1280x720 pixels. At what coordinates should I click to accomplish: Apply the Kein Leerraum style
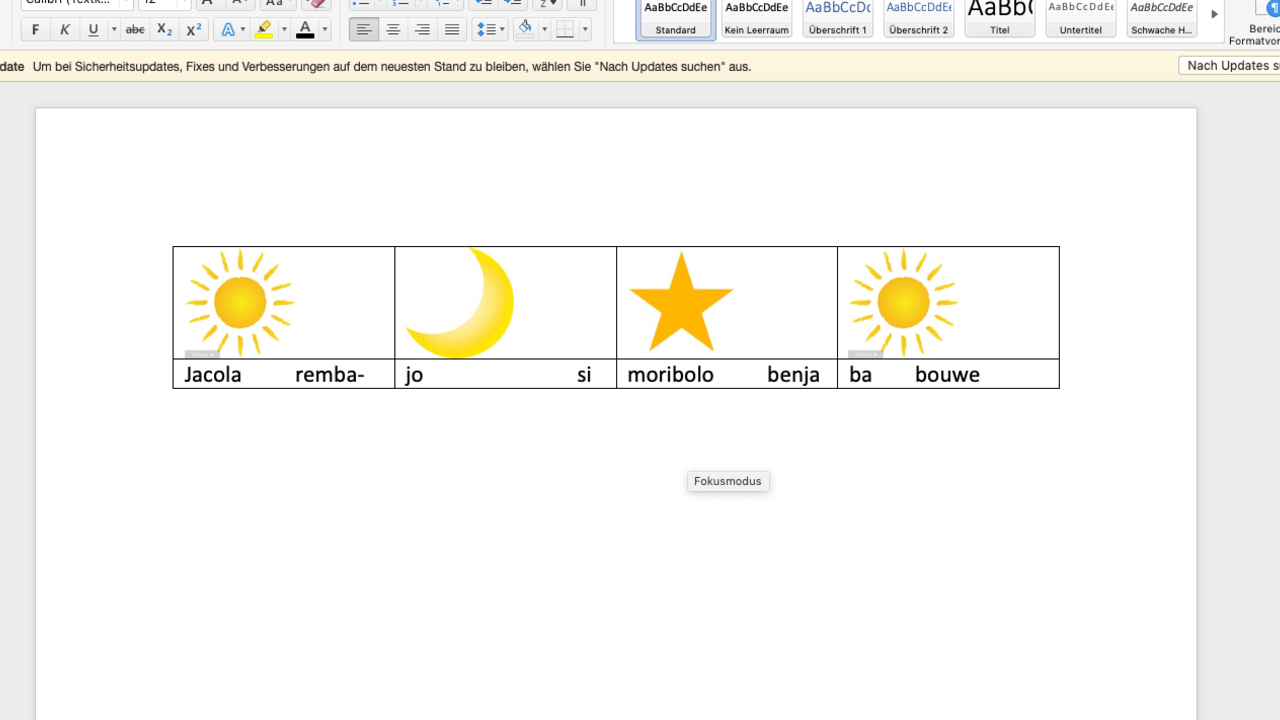tap(756, 18)
